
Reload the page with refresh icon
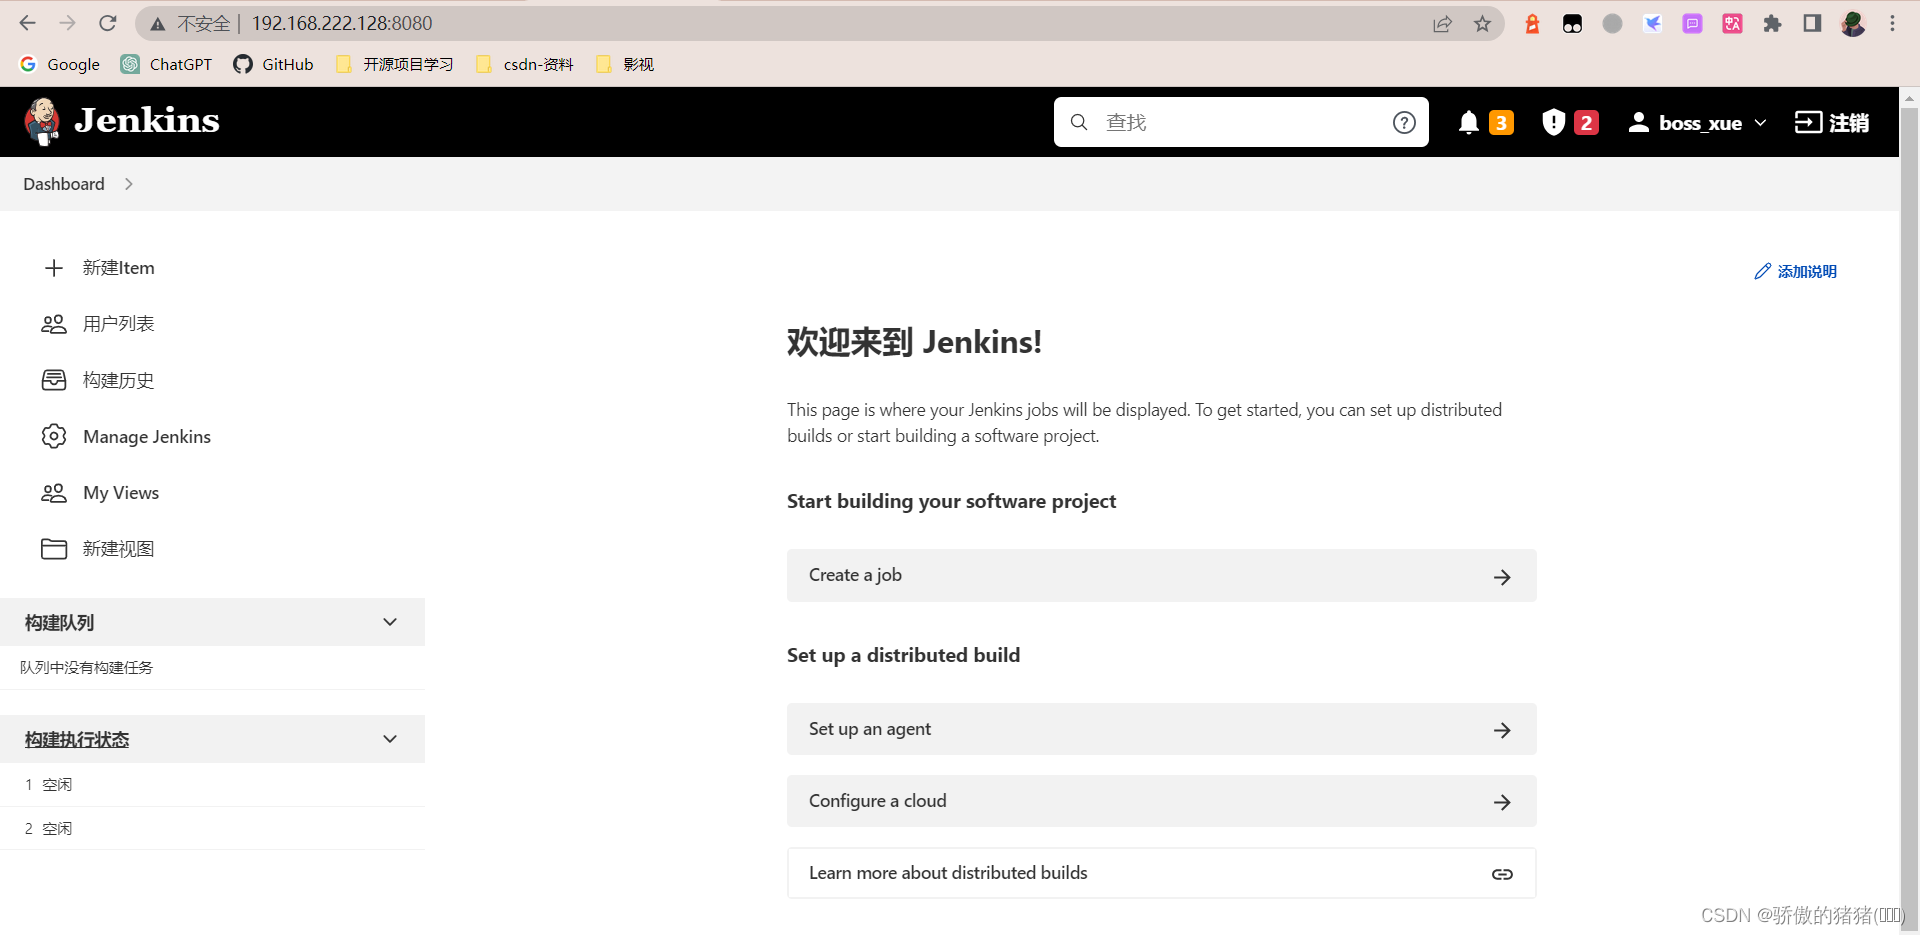click(108, 22)
